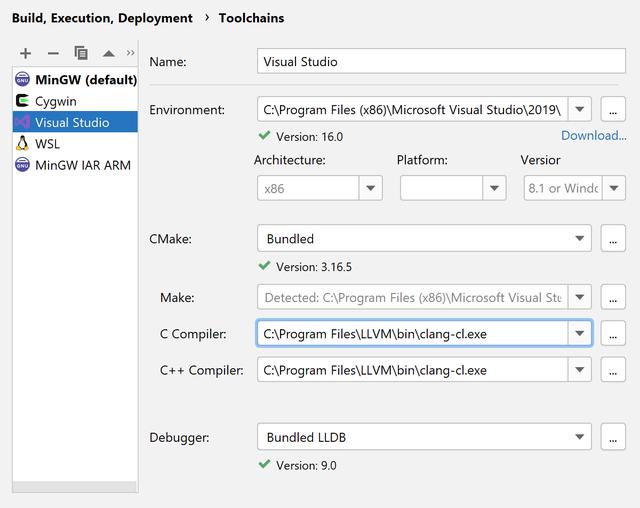Edit the Name field
This screenshot has height=508, width=640.
pos(441,61)
